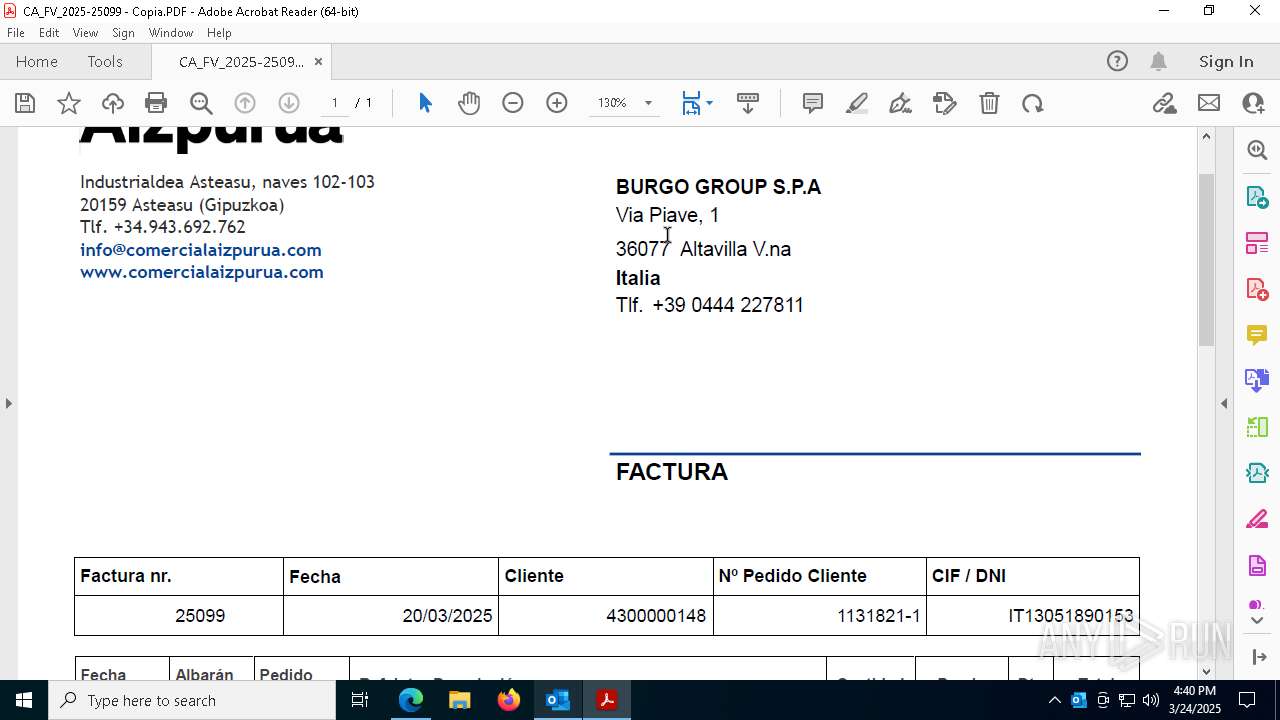
Task: Open File Explorer from the taskbar
Action: click(460, 700)
